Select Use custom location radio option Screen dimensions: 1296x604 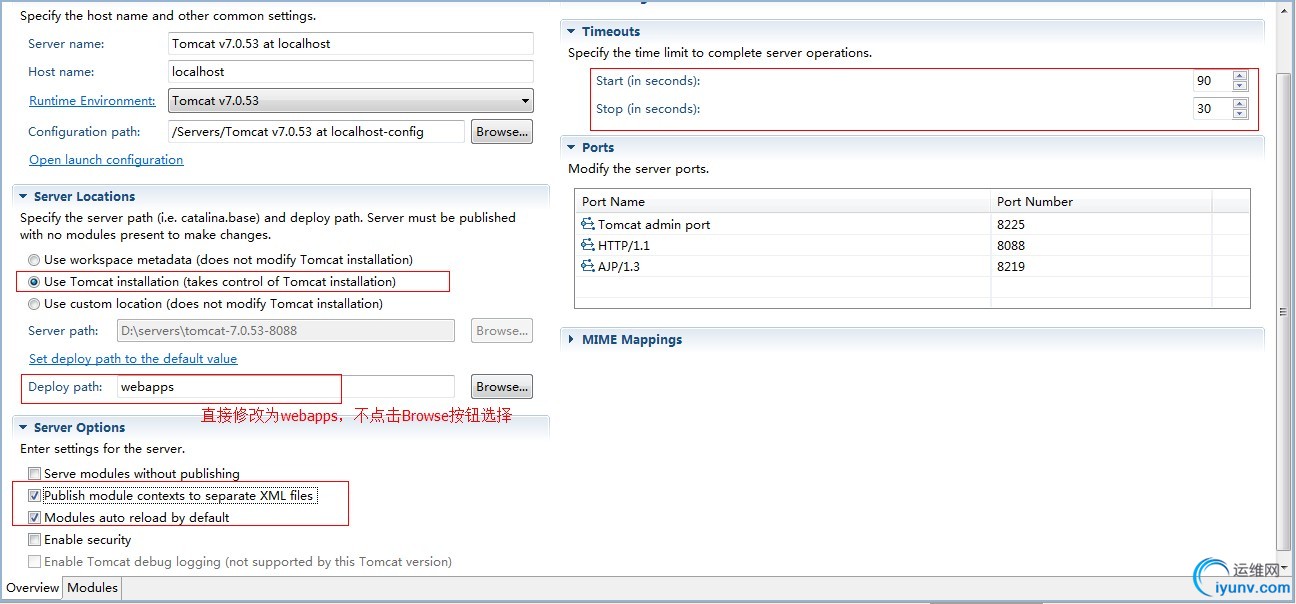tap(34, 304)
